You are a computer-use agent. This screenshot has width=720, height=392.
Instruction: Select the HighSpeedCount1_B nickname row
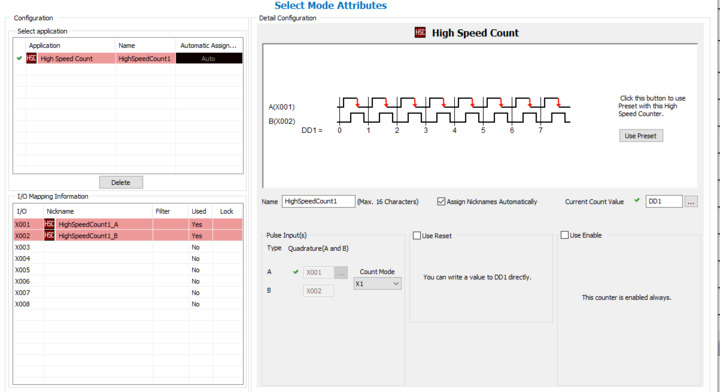[128, 235]
